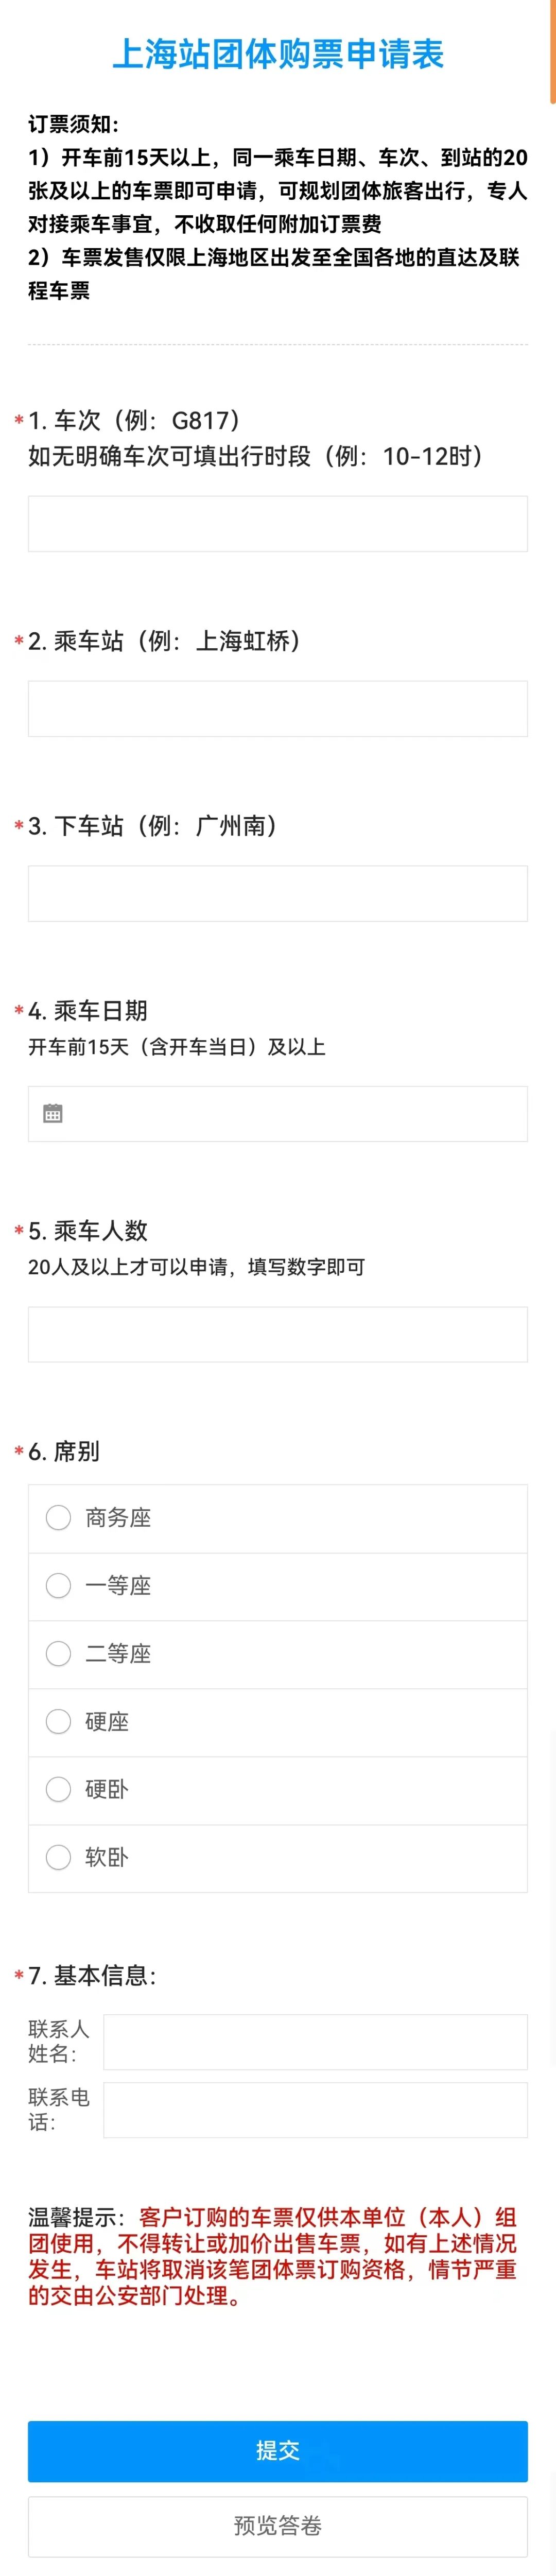Focus the 乘车站 departure station field
This screenshot has height=2576, width=556.
(277, 708)
